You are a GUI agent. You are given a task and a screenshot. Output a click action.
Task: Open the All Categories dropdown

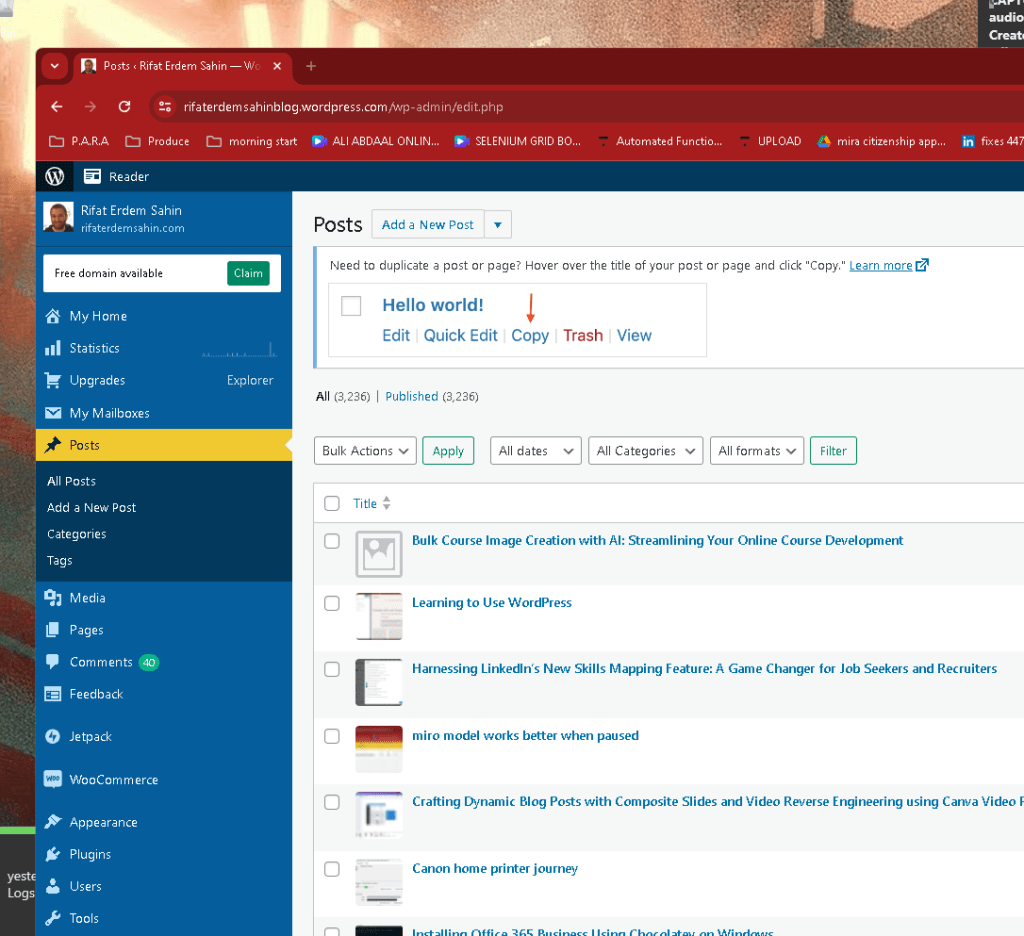(645, 451)
